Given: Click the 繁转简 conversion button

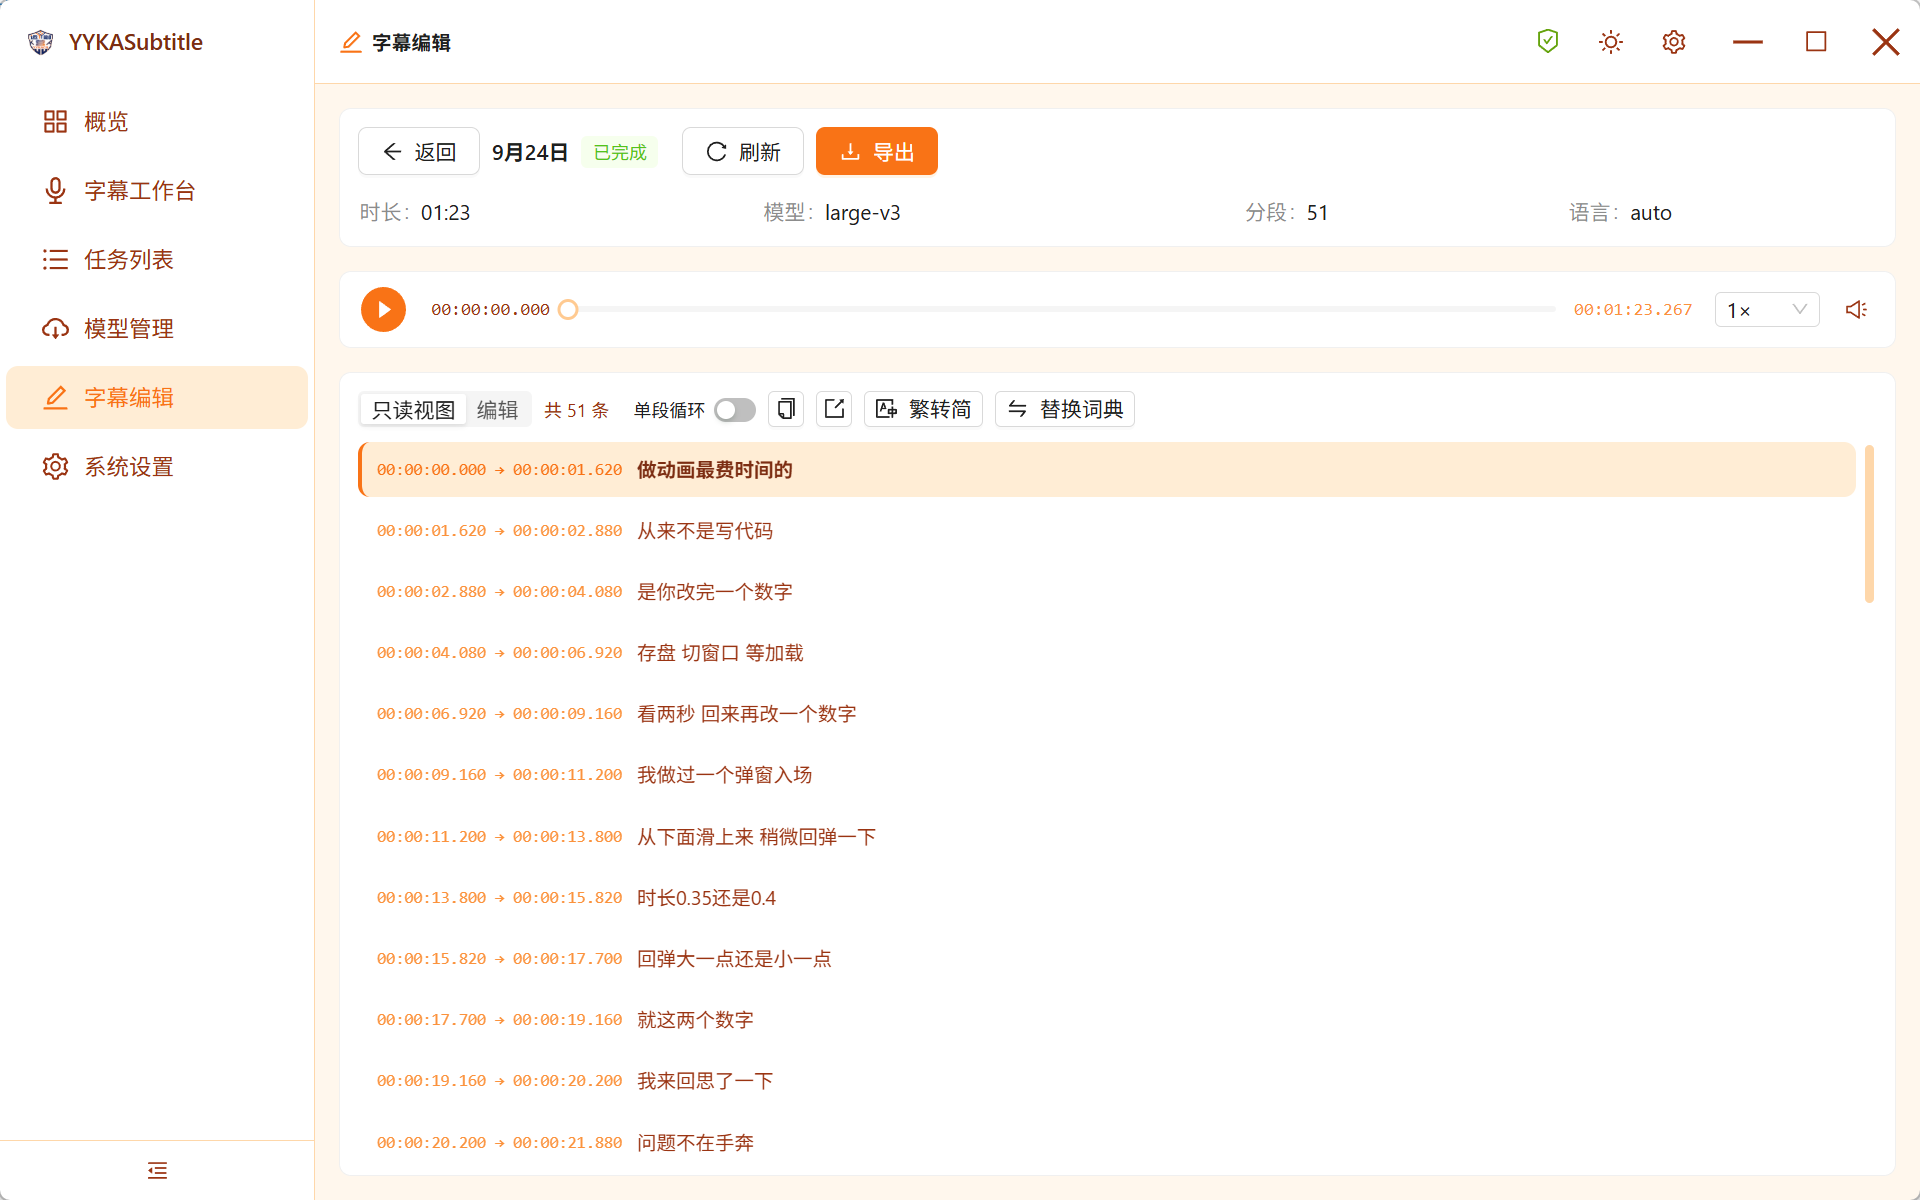Looking at the screenshot, I should (923, 409).
